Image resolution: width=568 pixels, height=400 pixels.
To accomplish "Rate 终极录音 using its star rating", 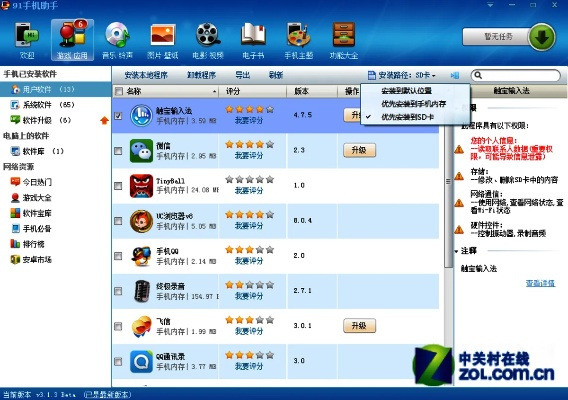I will [249, 285].
